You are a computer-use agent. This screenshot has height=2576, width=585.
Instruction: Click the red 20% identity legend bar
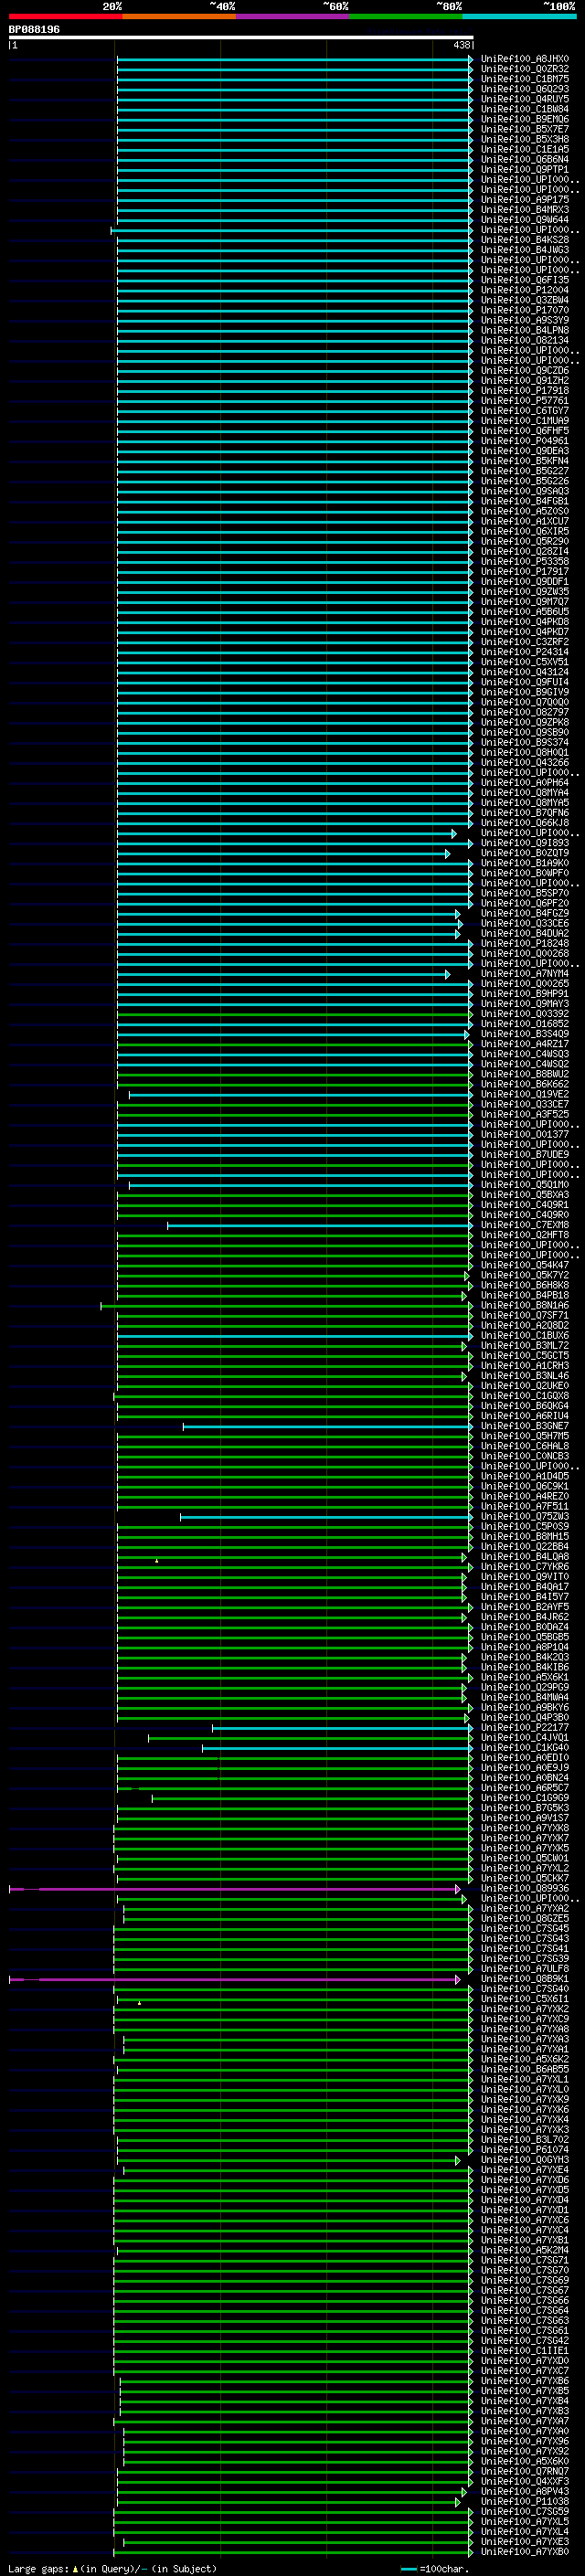click(x=65, y=16)
